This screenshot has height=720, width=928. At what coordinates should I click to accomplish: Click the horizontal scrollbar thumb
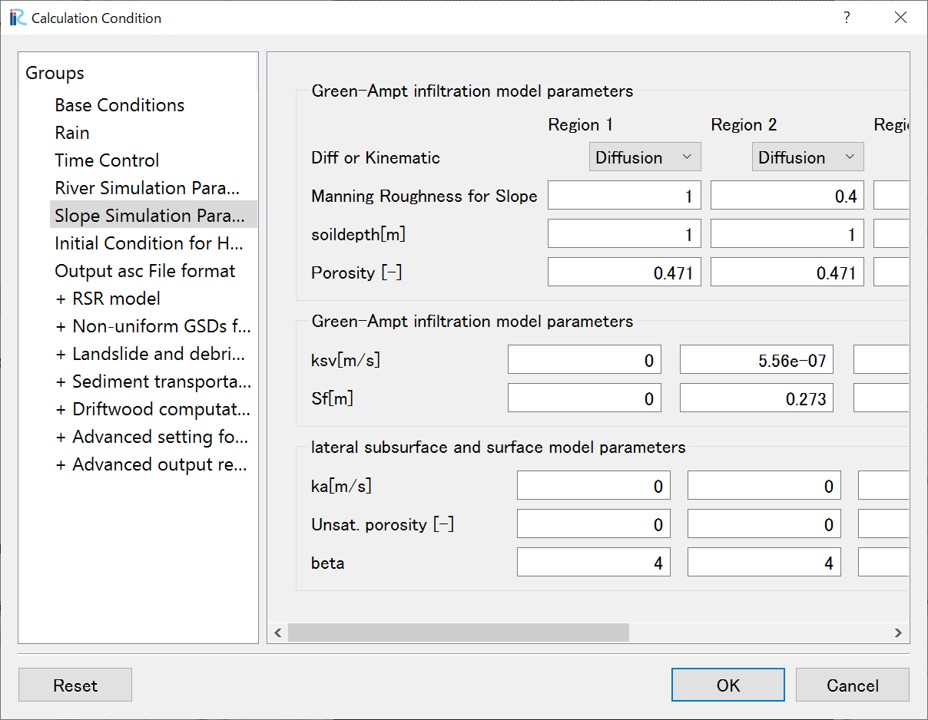pos(458,632)
